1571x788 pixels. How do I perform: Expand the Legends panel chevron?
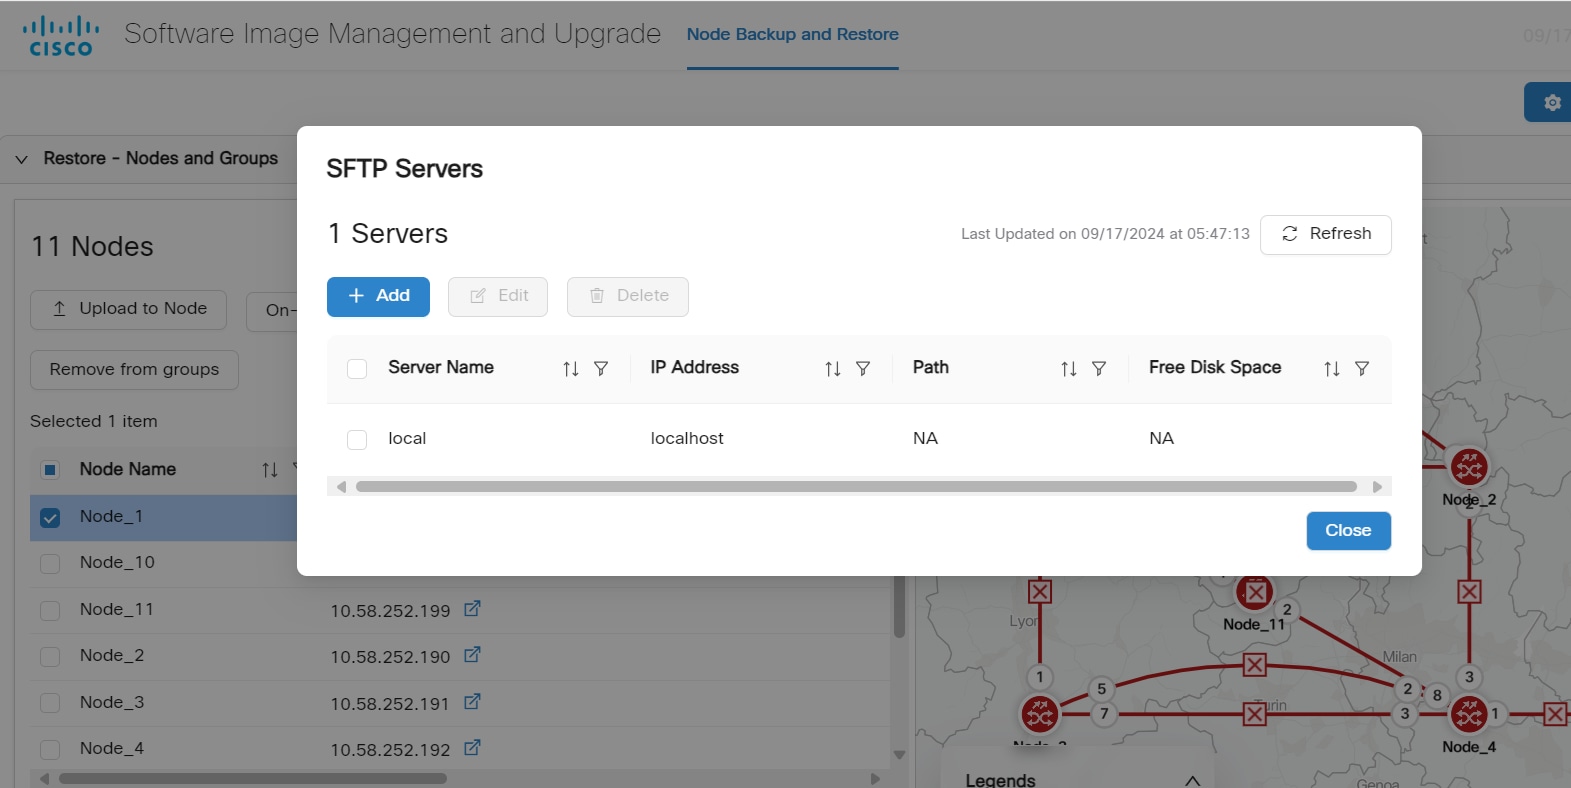[1192, 780]
